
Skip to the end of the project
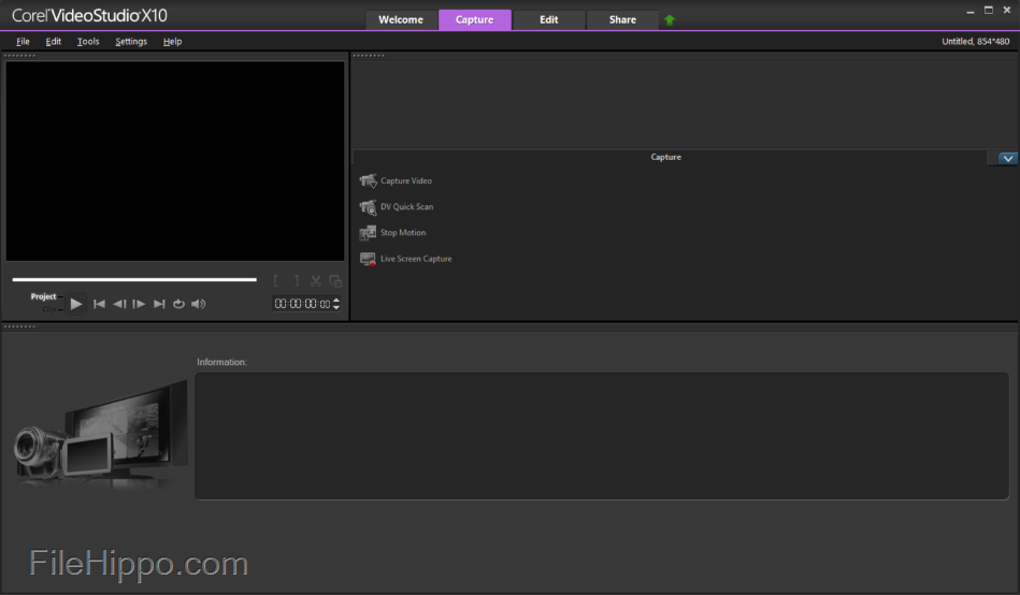[x=159, y=303]
